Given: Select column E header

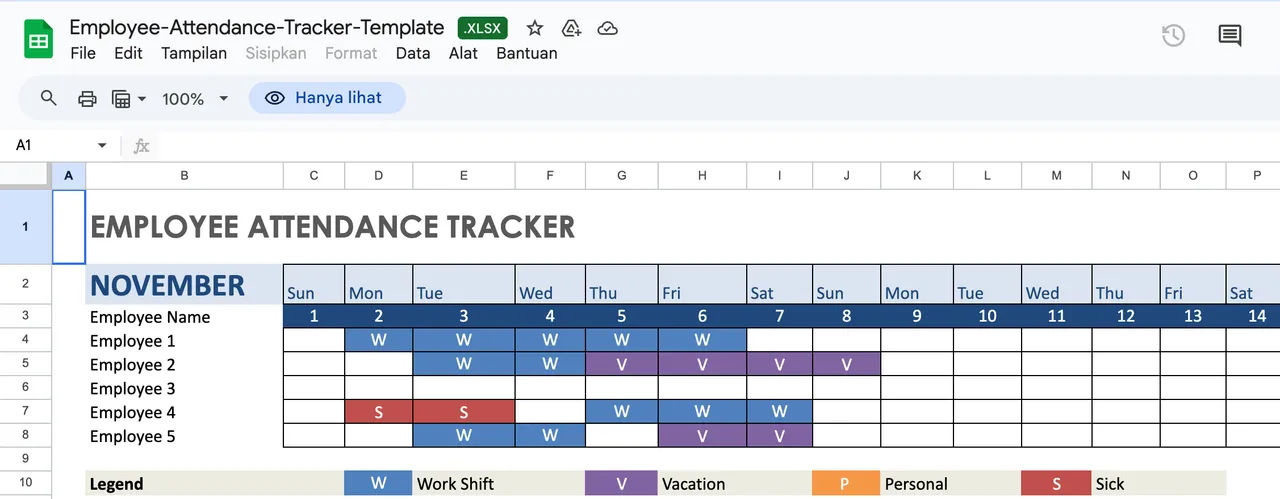Looking at the screenshot, I should pyautogui.click(x=464, y=175).
